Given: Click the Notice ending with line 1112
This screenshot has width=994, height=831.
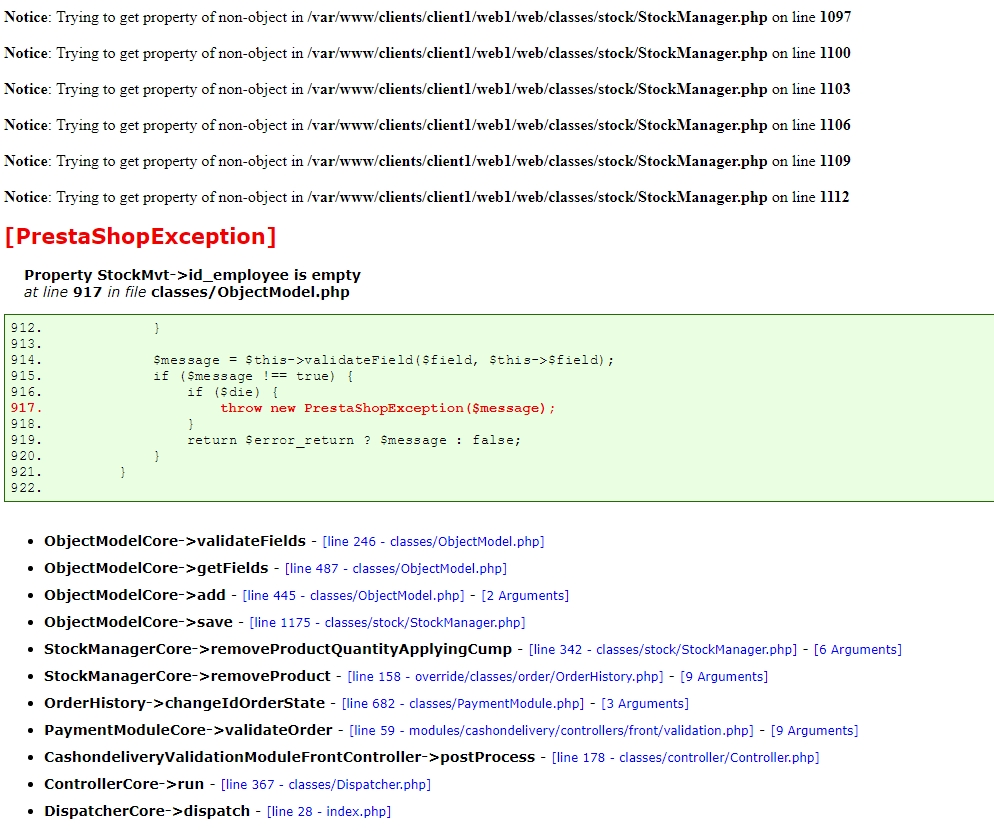Looking at the screenshot, I should pyautogui.click(x=427, y=198).
